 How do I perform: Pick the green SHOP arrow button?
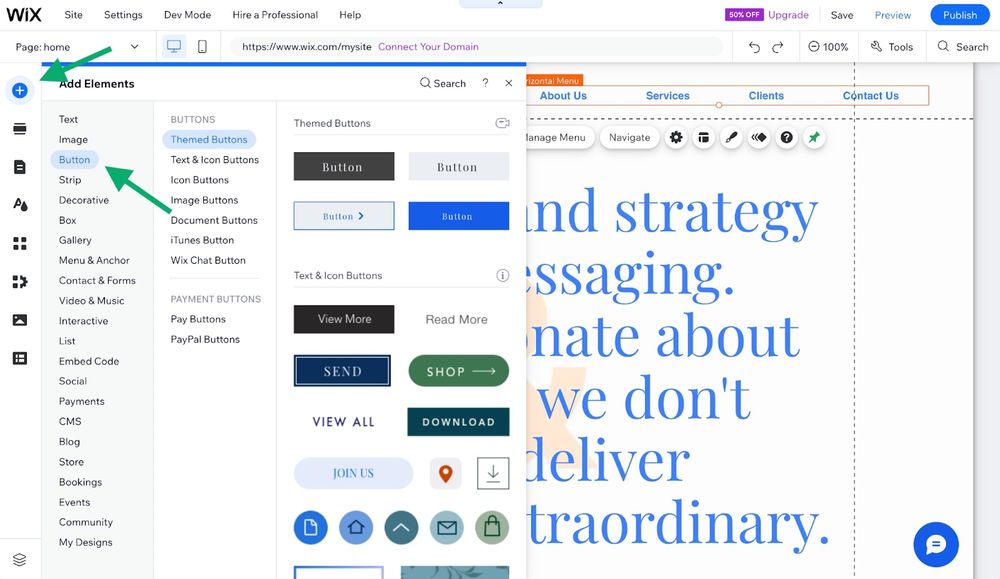(458, 371)
